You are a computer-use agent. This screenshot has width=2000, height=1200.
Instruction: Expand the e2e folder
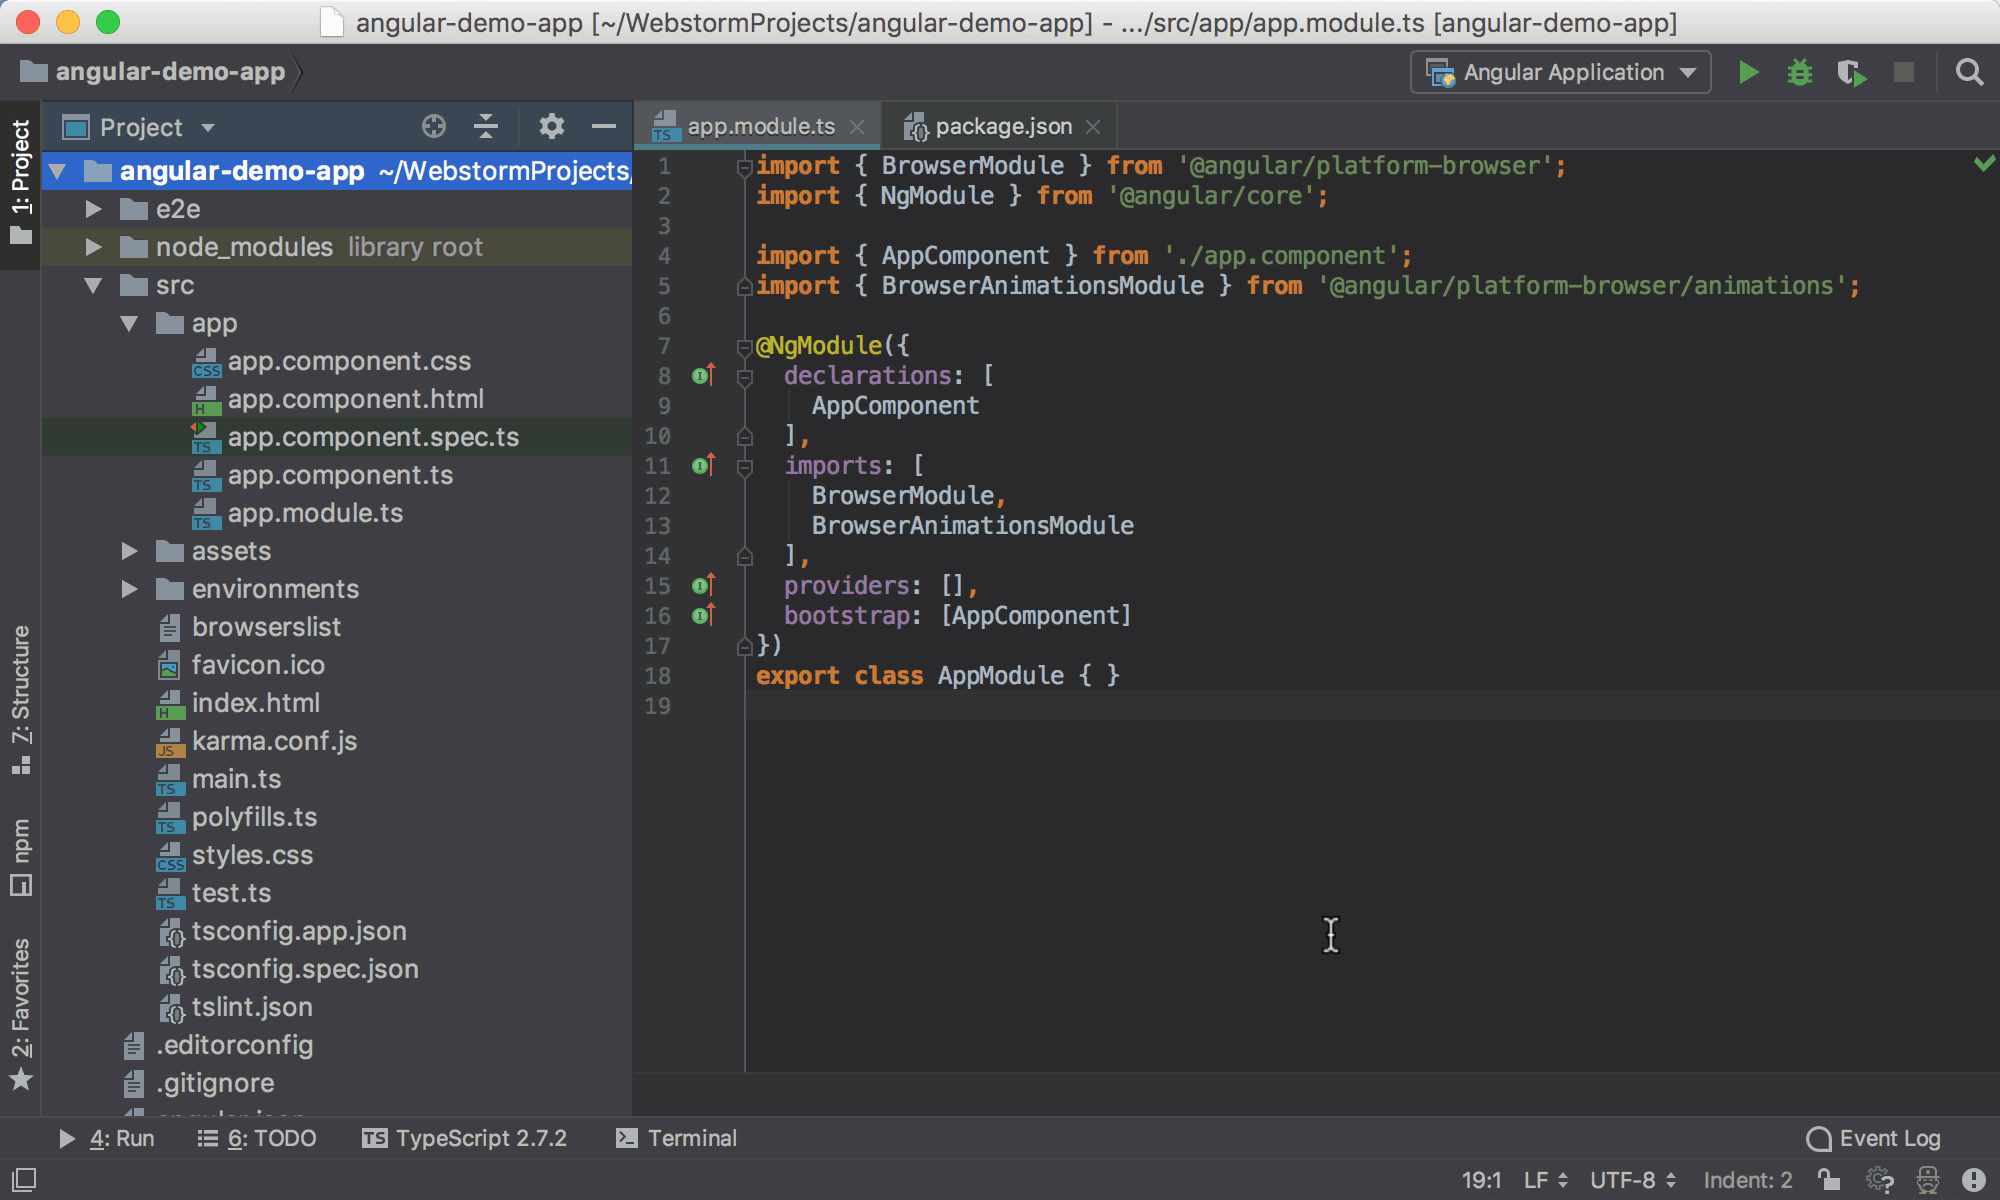pyautogui.click(x=94, y=209)
